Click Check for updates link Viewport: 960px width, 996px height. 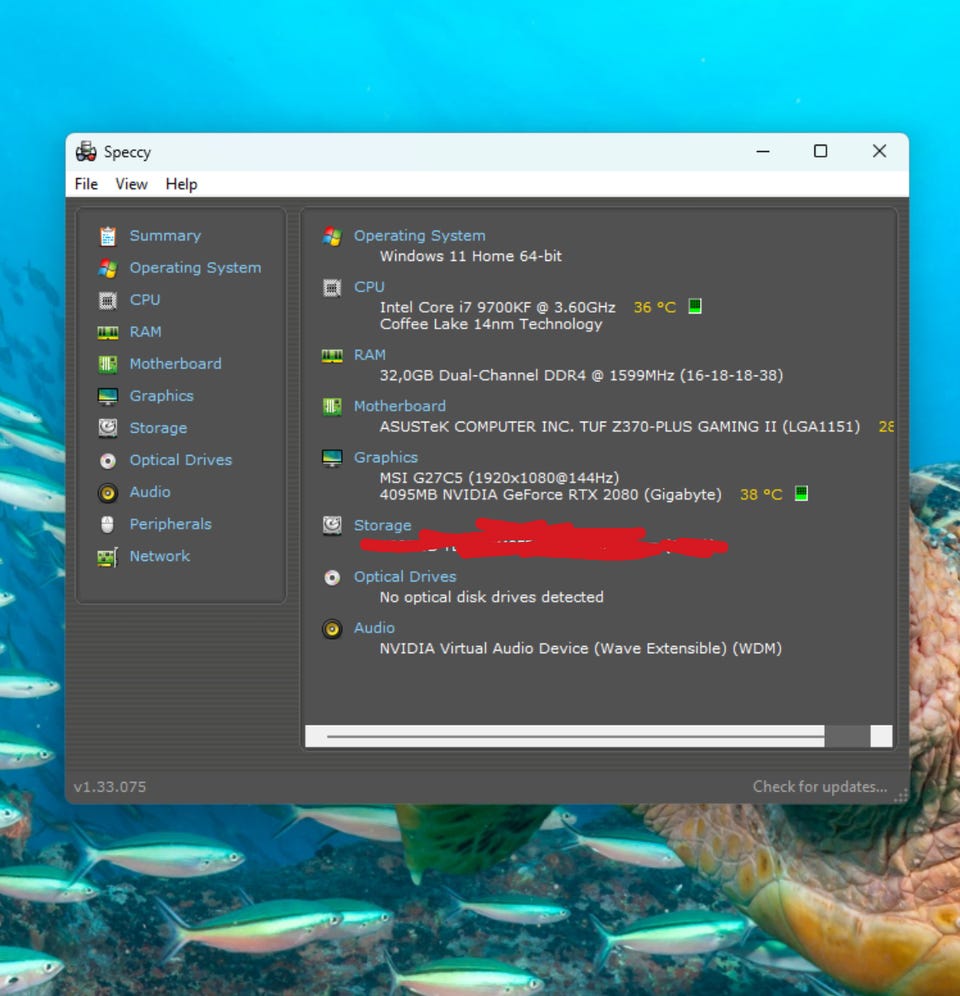tap(819, 787)
